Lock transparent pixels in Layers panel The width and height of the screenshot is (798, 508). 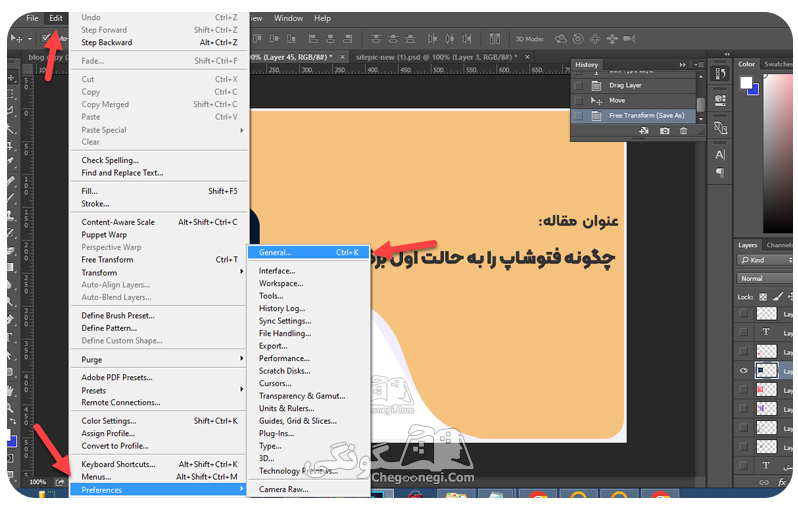763,297
